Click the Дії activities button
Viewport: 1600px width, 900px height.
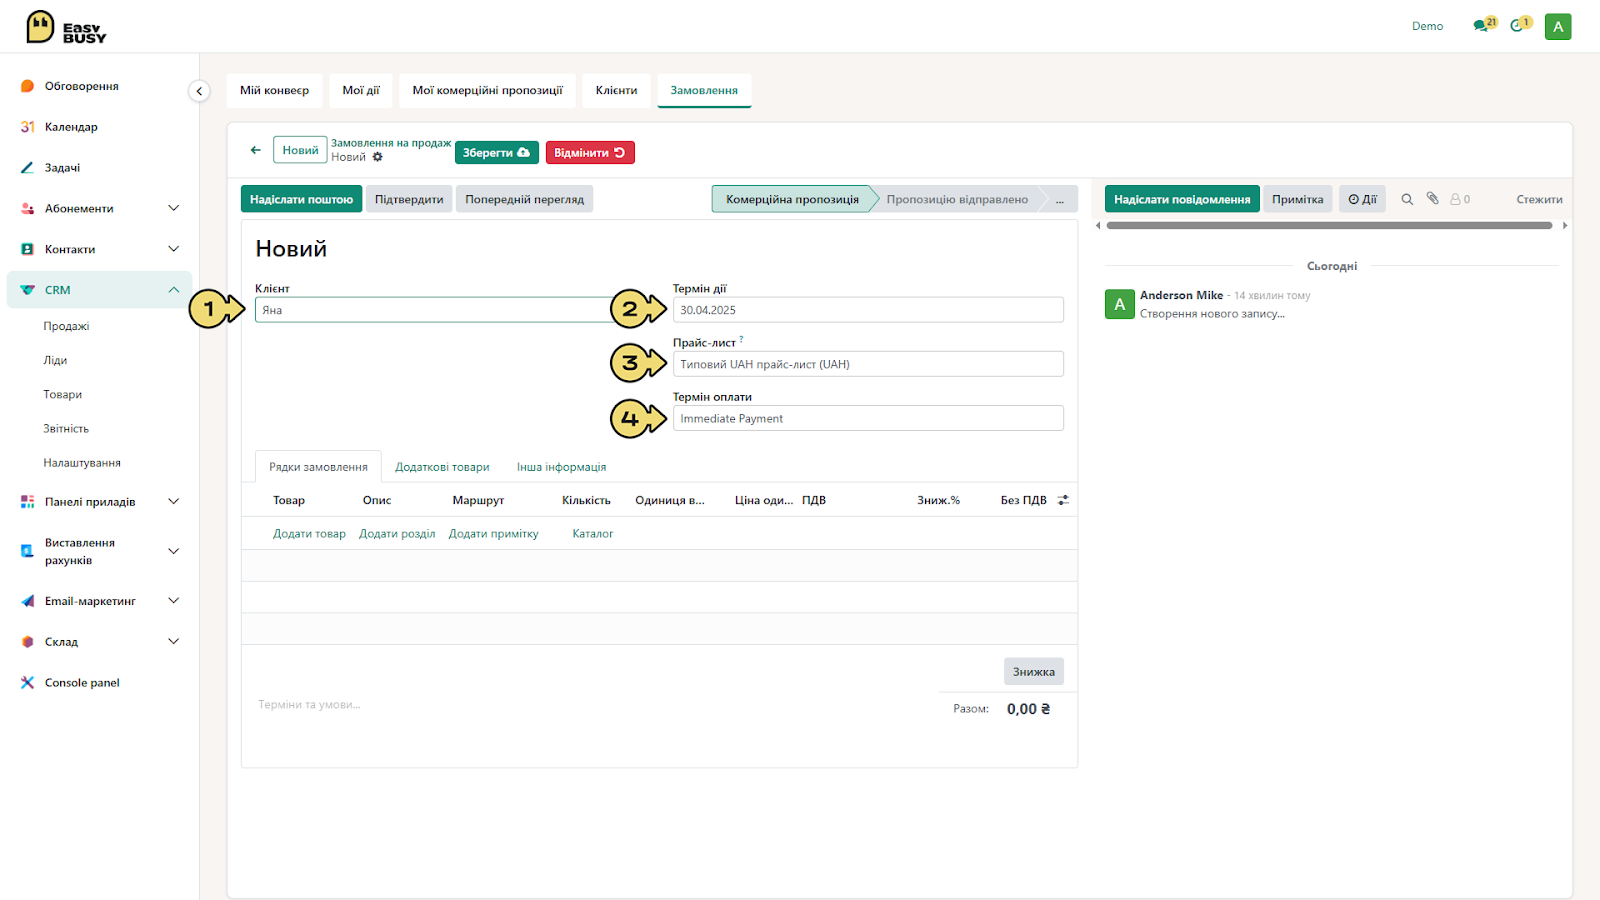[x=1362, y=199]
